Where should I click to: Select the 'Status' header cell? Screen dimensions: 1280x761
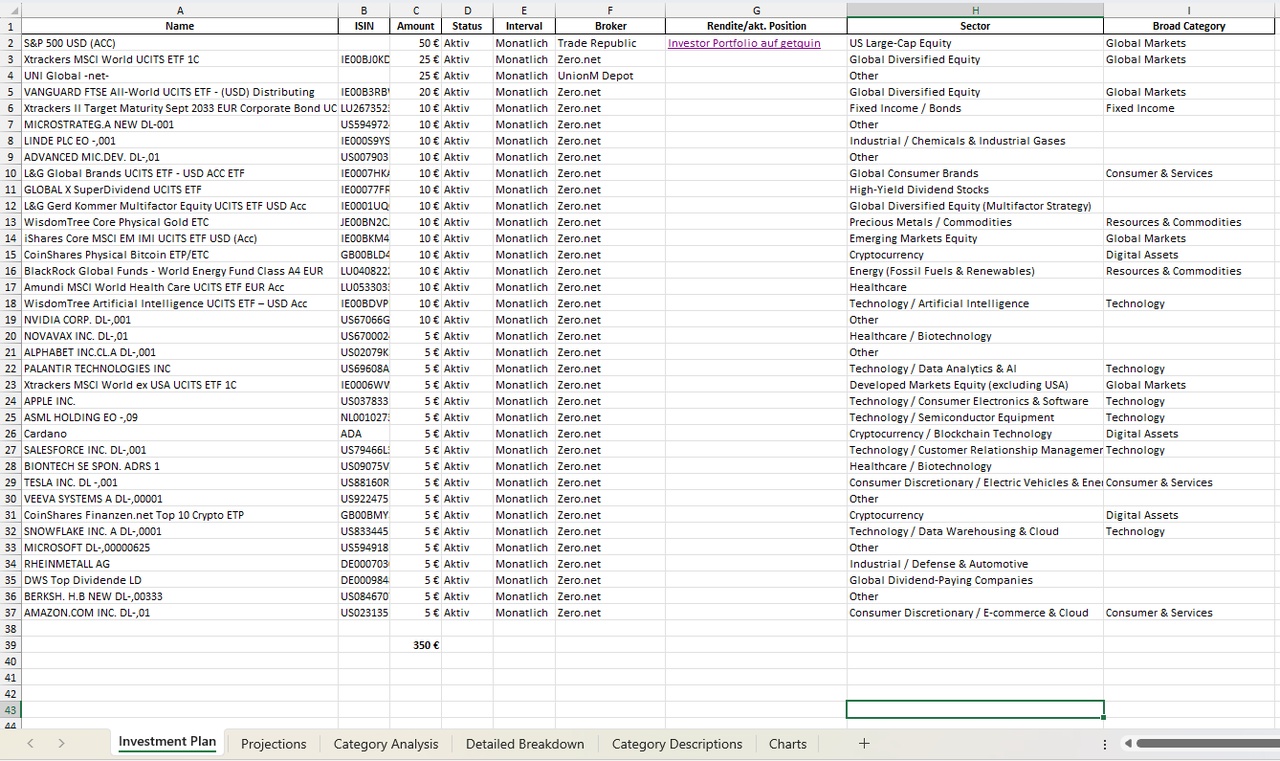pyautogui.click(x=467, y=26)
